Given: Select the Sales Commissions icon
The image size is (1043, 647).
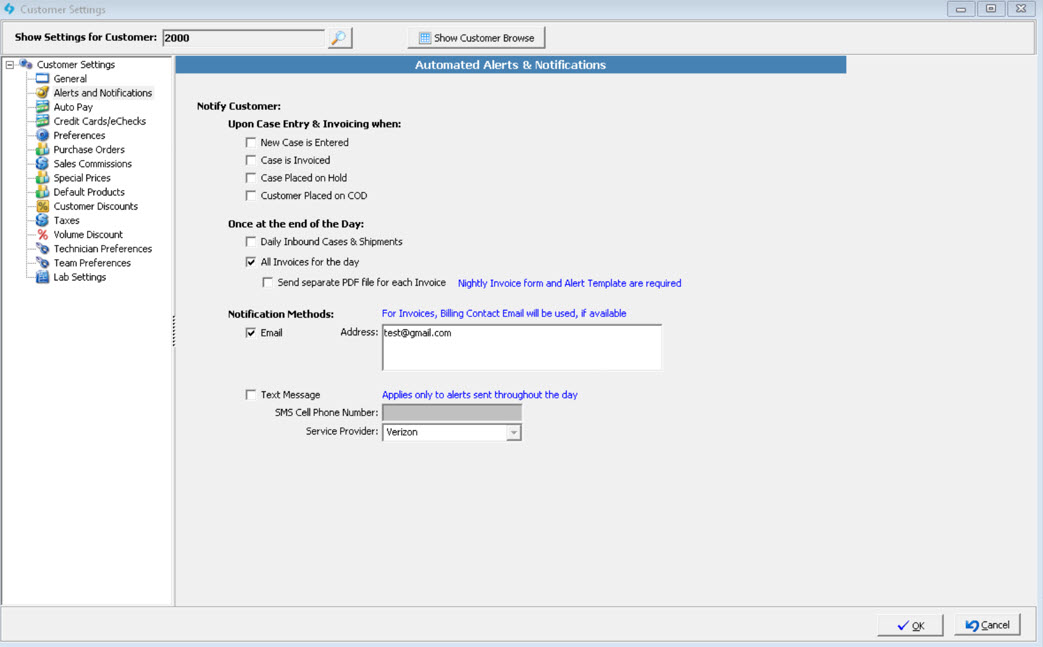Looking at the screenshot, I should (x=41, y=163).
